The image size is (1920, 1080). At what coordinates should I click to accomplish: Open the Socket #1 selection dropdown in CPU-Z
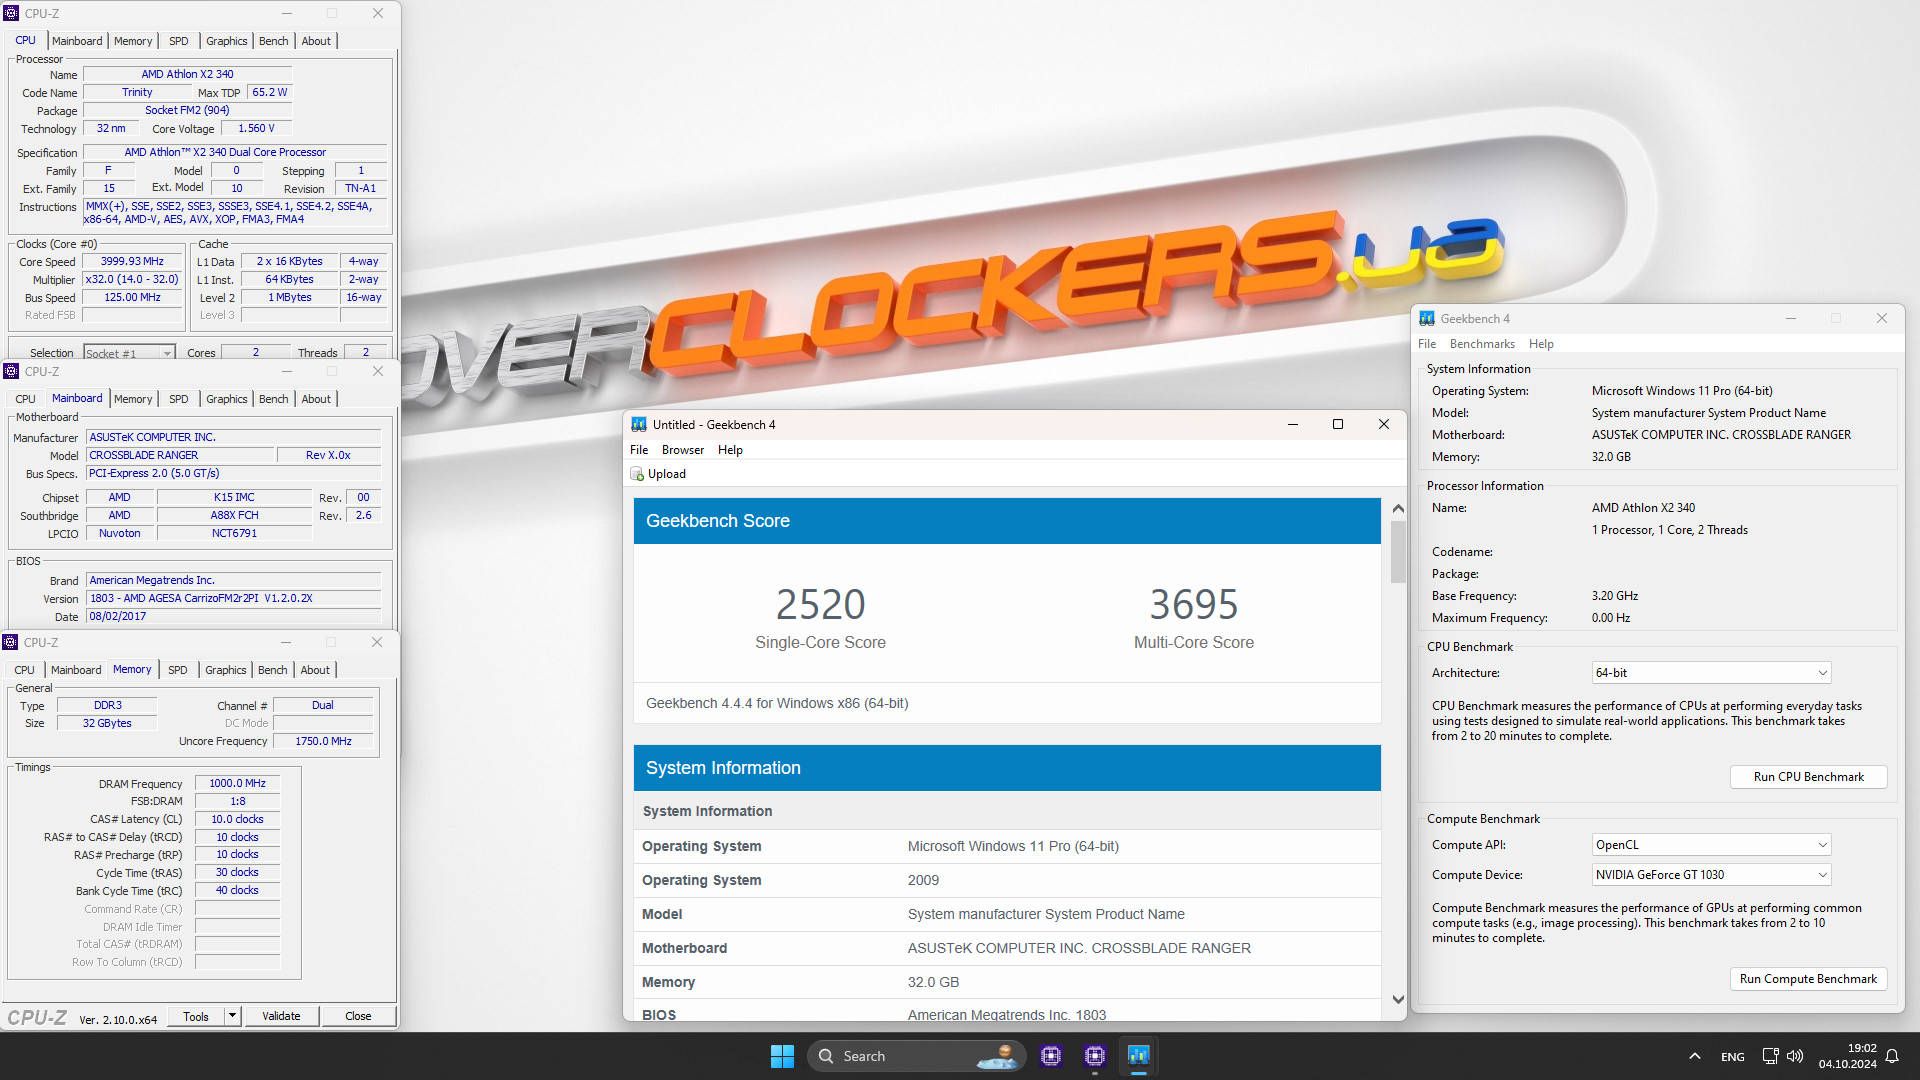[x=130, y=353]
